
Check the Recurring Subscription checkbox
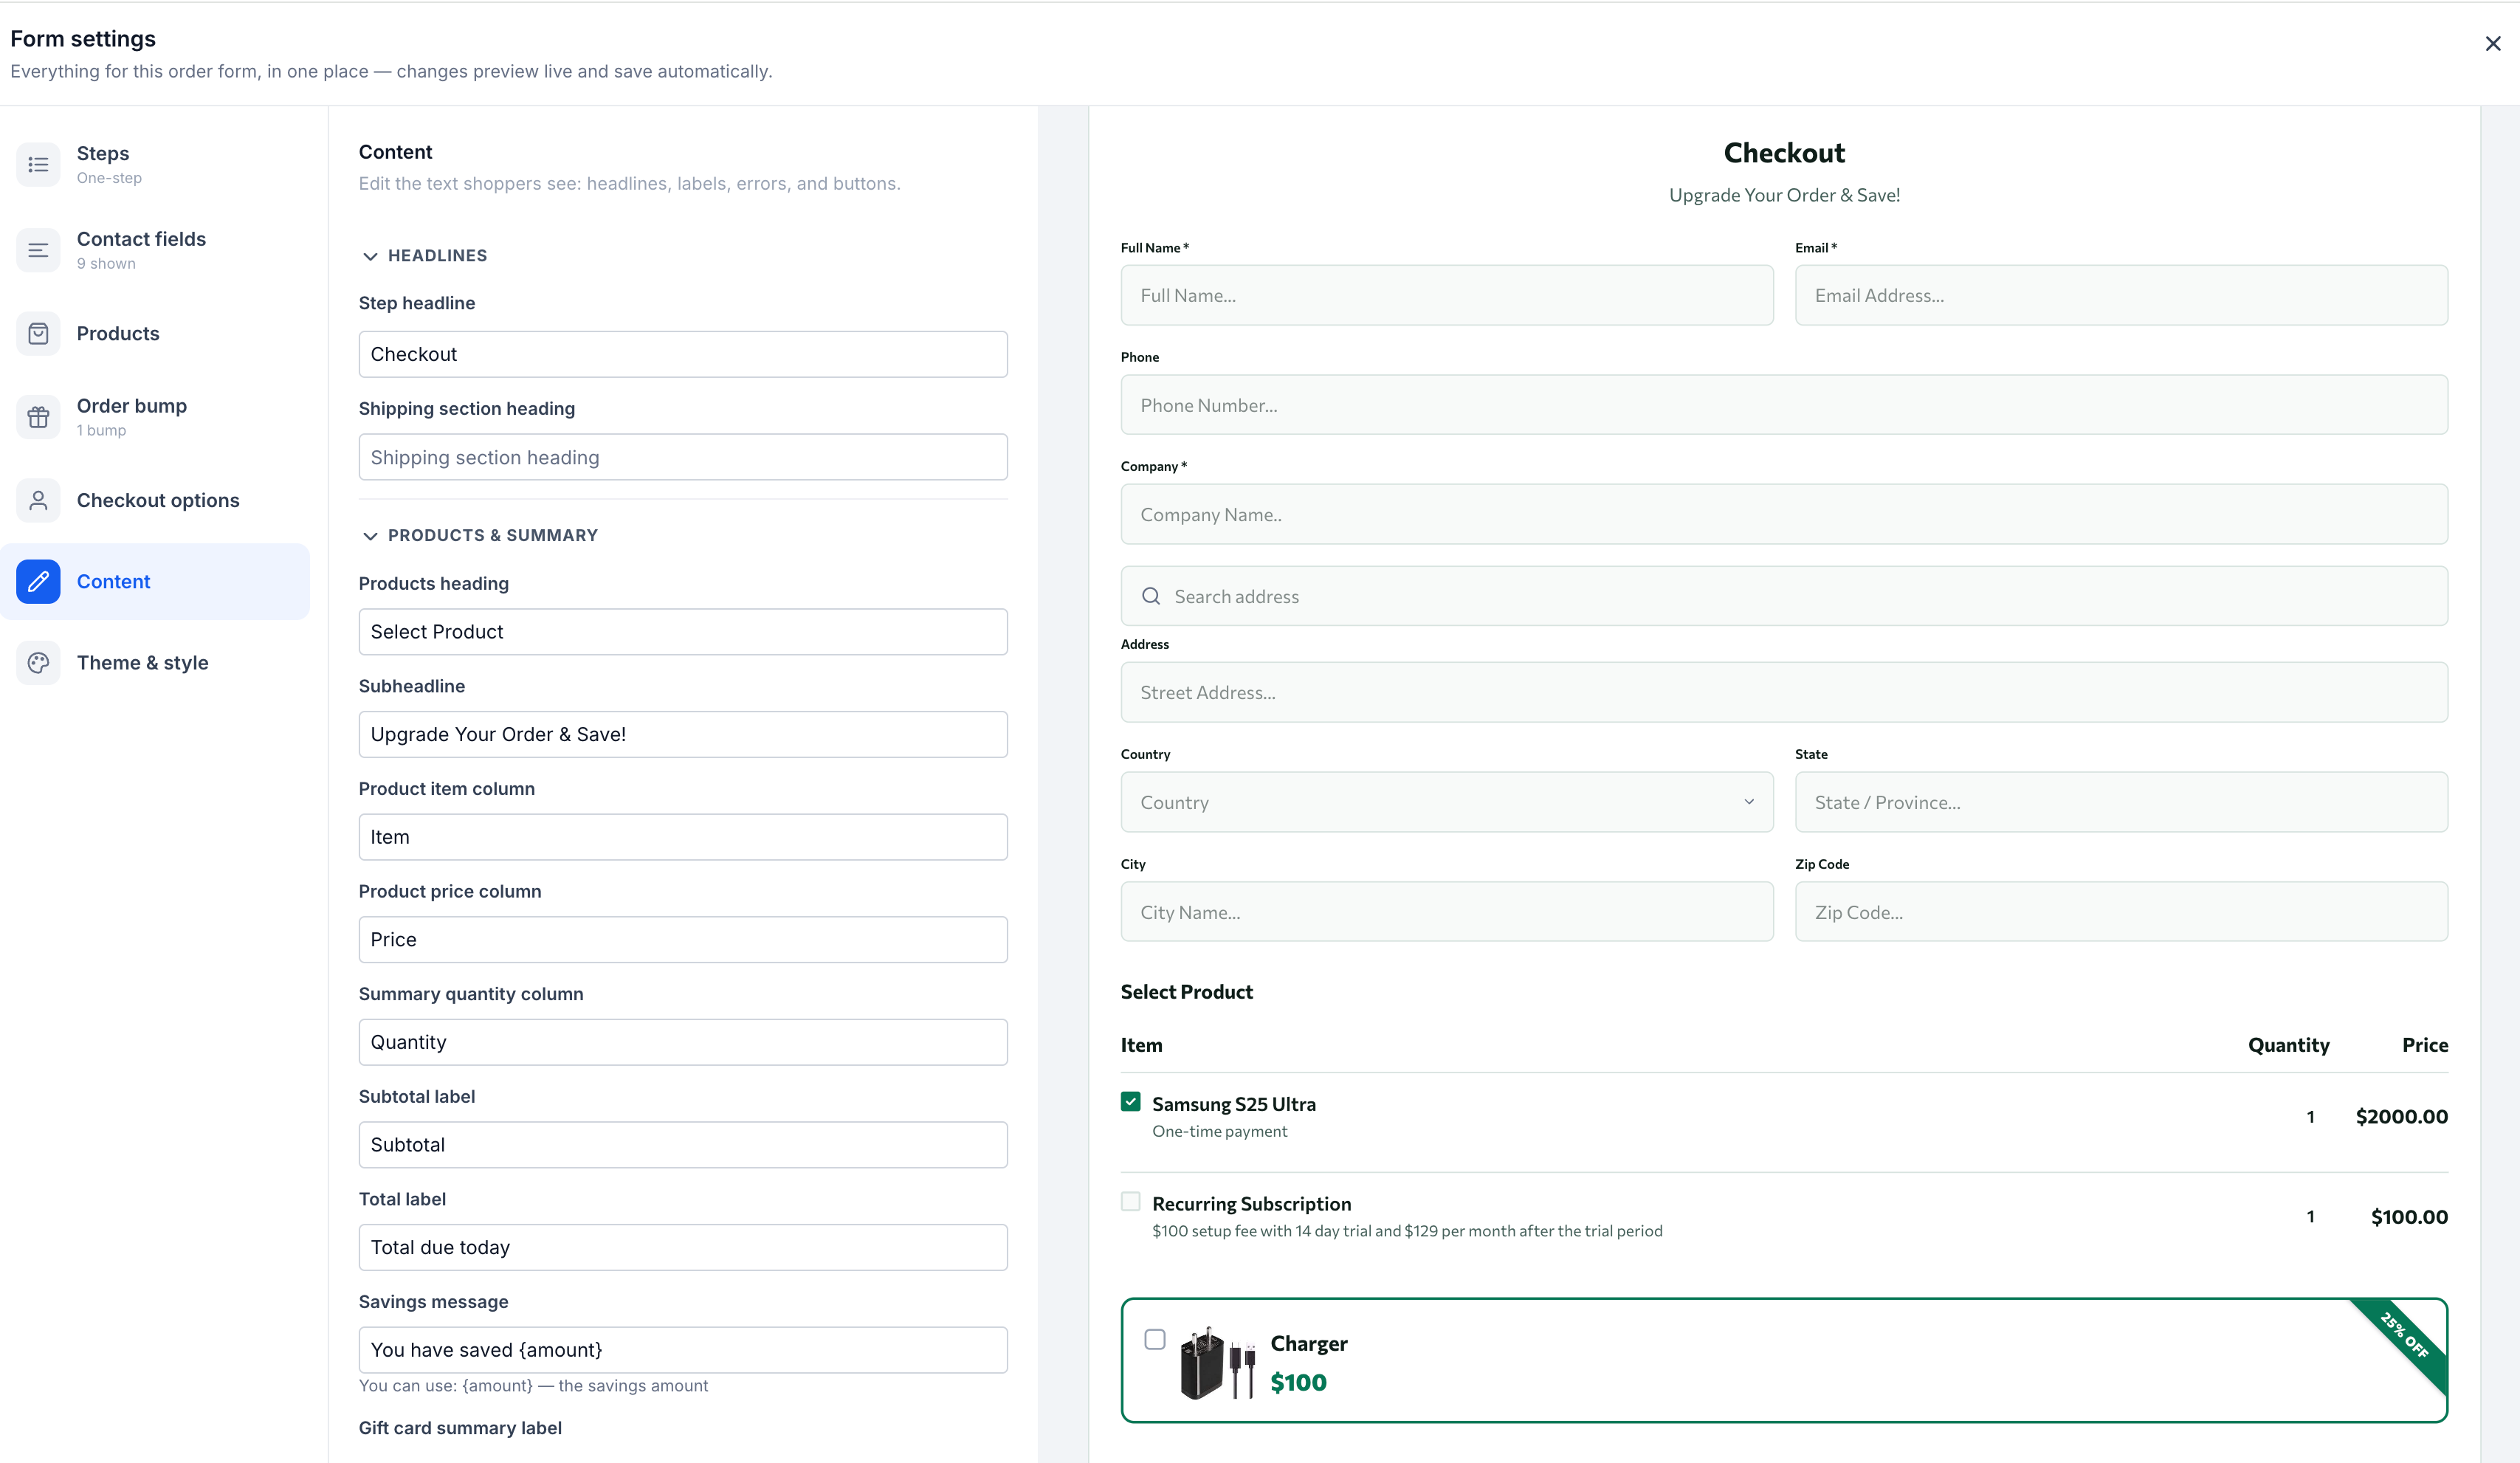(x=1131, y=1202)
